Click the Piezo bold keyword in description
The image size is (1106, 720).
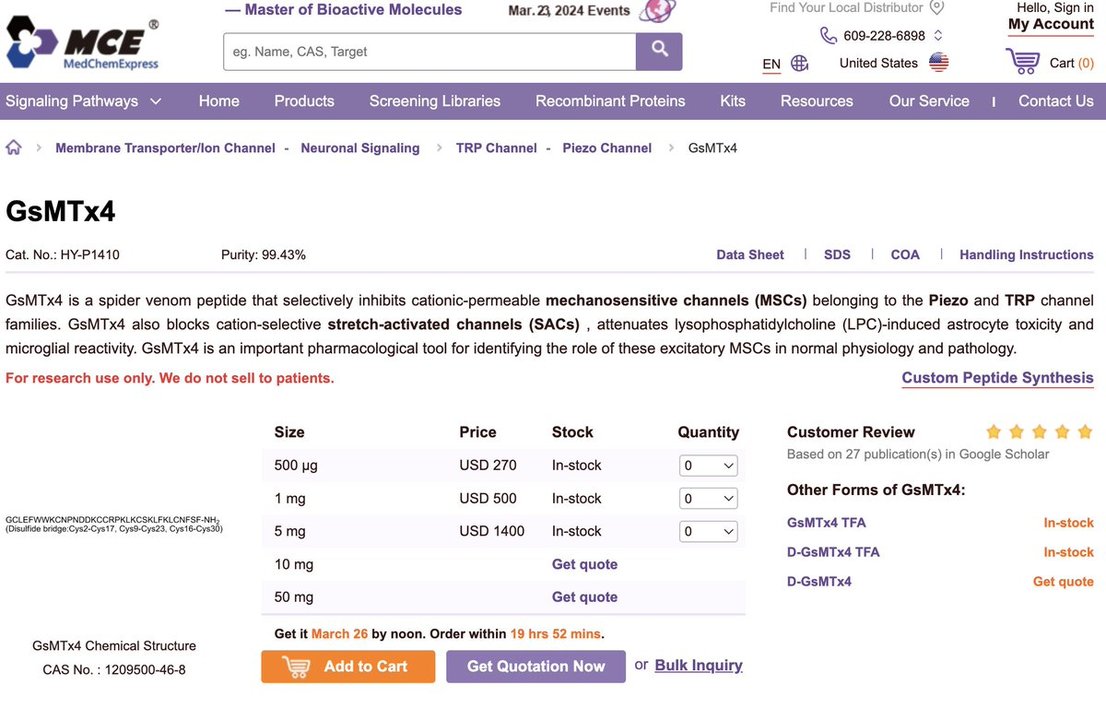pyautogui.click(x=948, y=300)
